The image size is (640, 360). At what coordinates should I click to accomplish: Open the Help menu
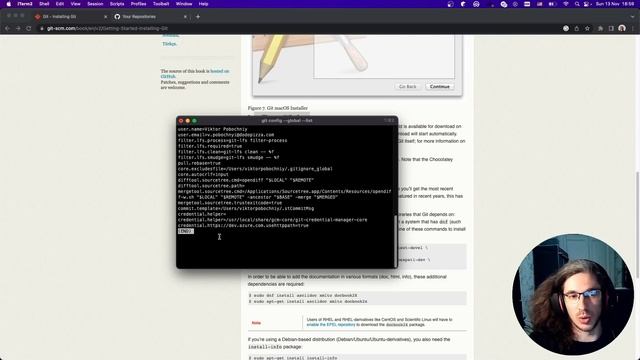coord(203,4)
